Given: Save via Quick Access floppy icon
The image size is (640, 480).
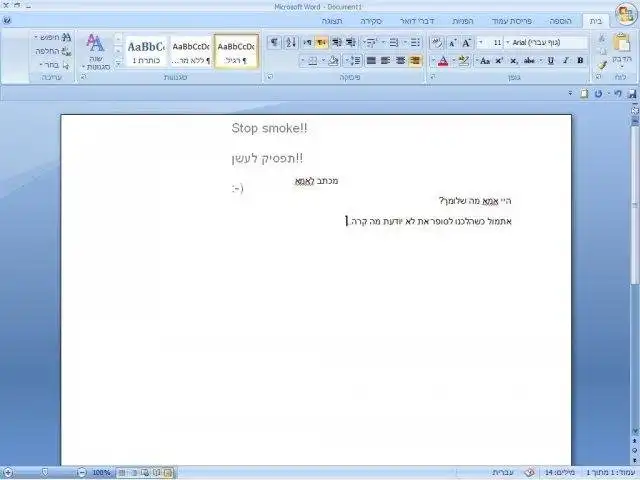Looking at the screenshot, I should 632,94.
